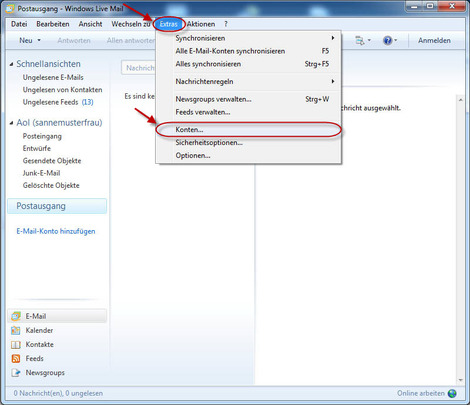Click the Anmelden button
The image size is (470, 405).
(434, 40)
